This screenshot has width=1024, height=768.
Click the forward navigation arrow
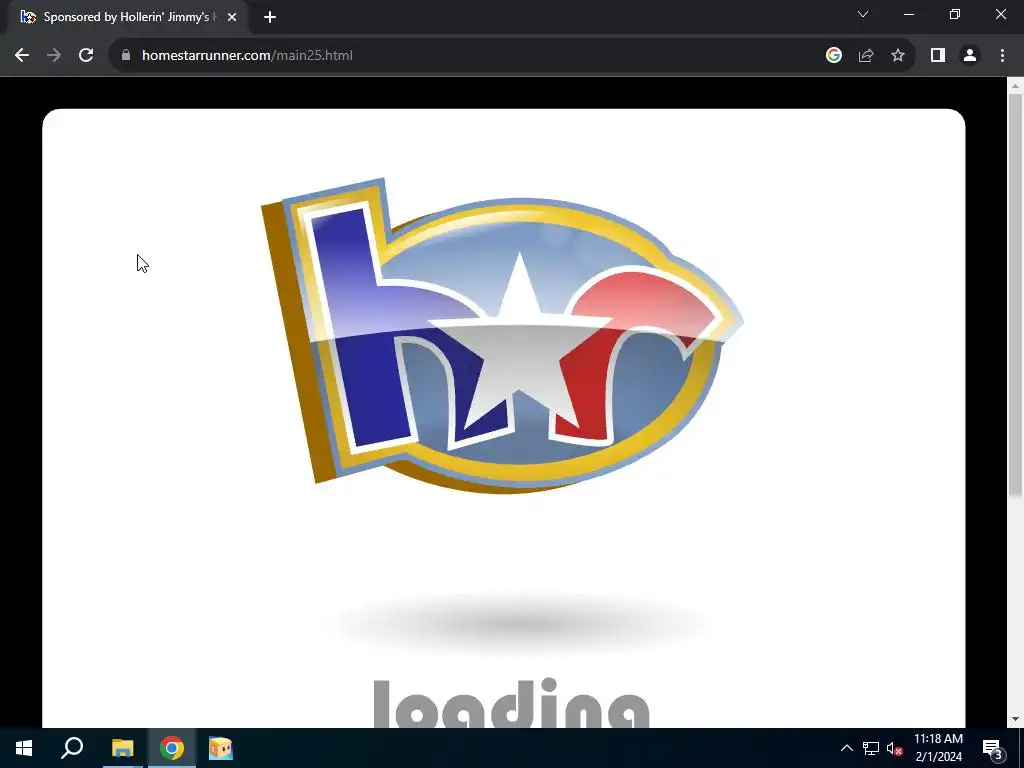pos(54,56)
